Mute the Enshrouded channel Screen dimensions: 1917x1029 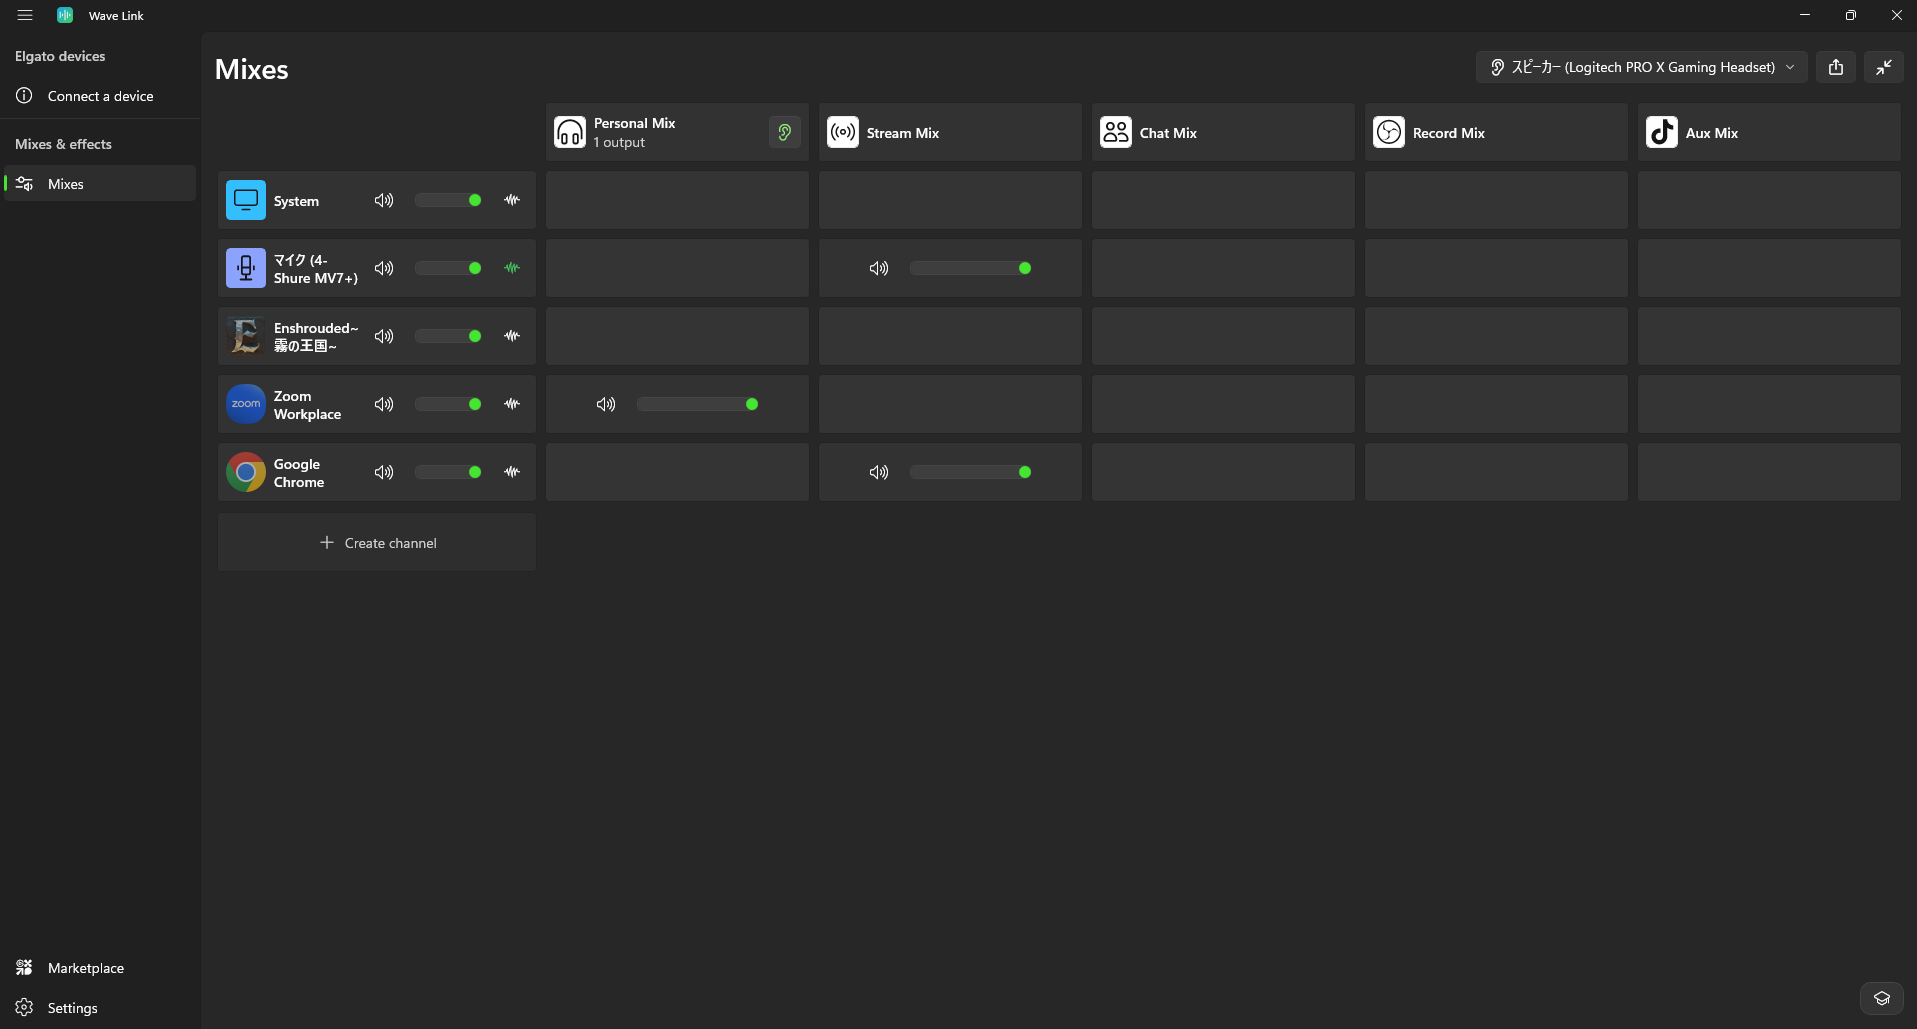point(384,336)
